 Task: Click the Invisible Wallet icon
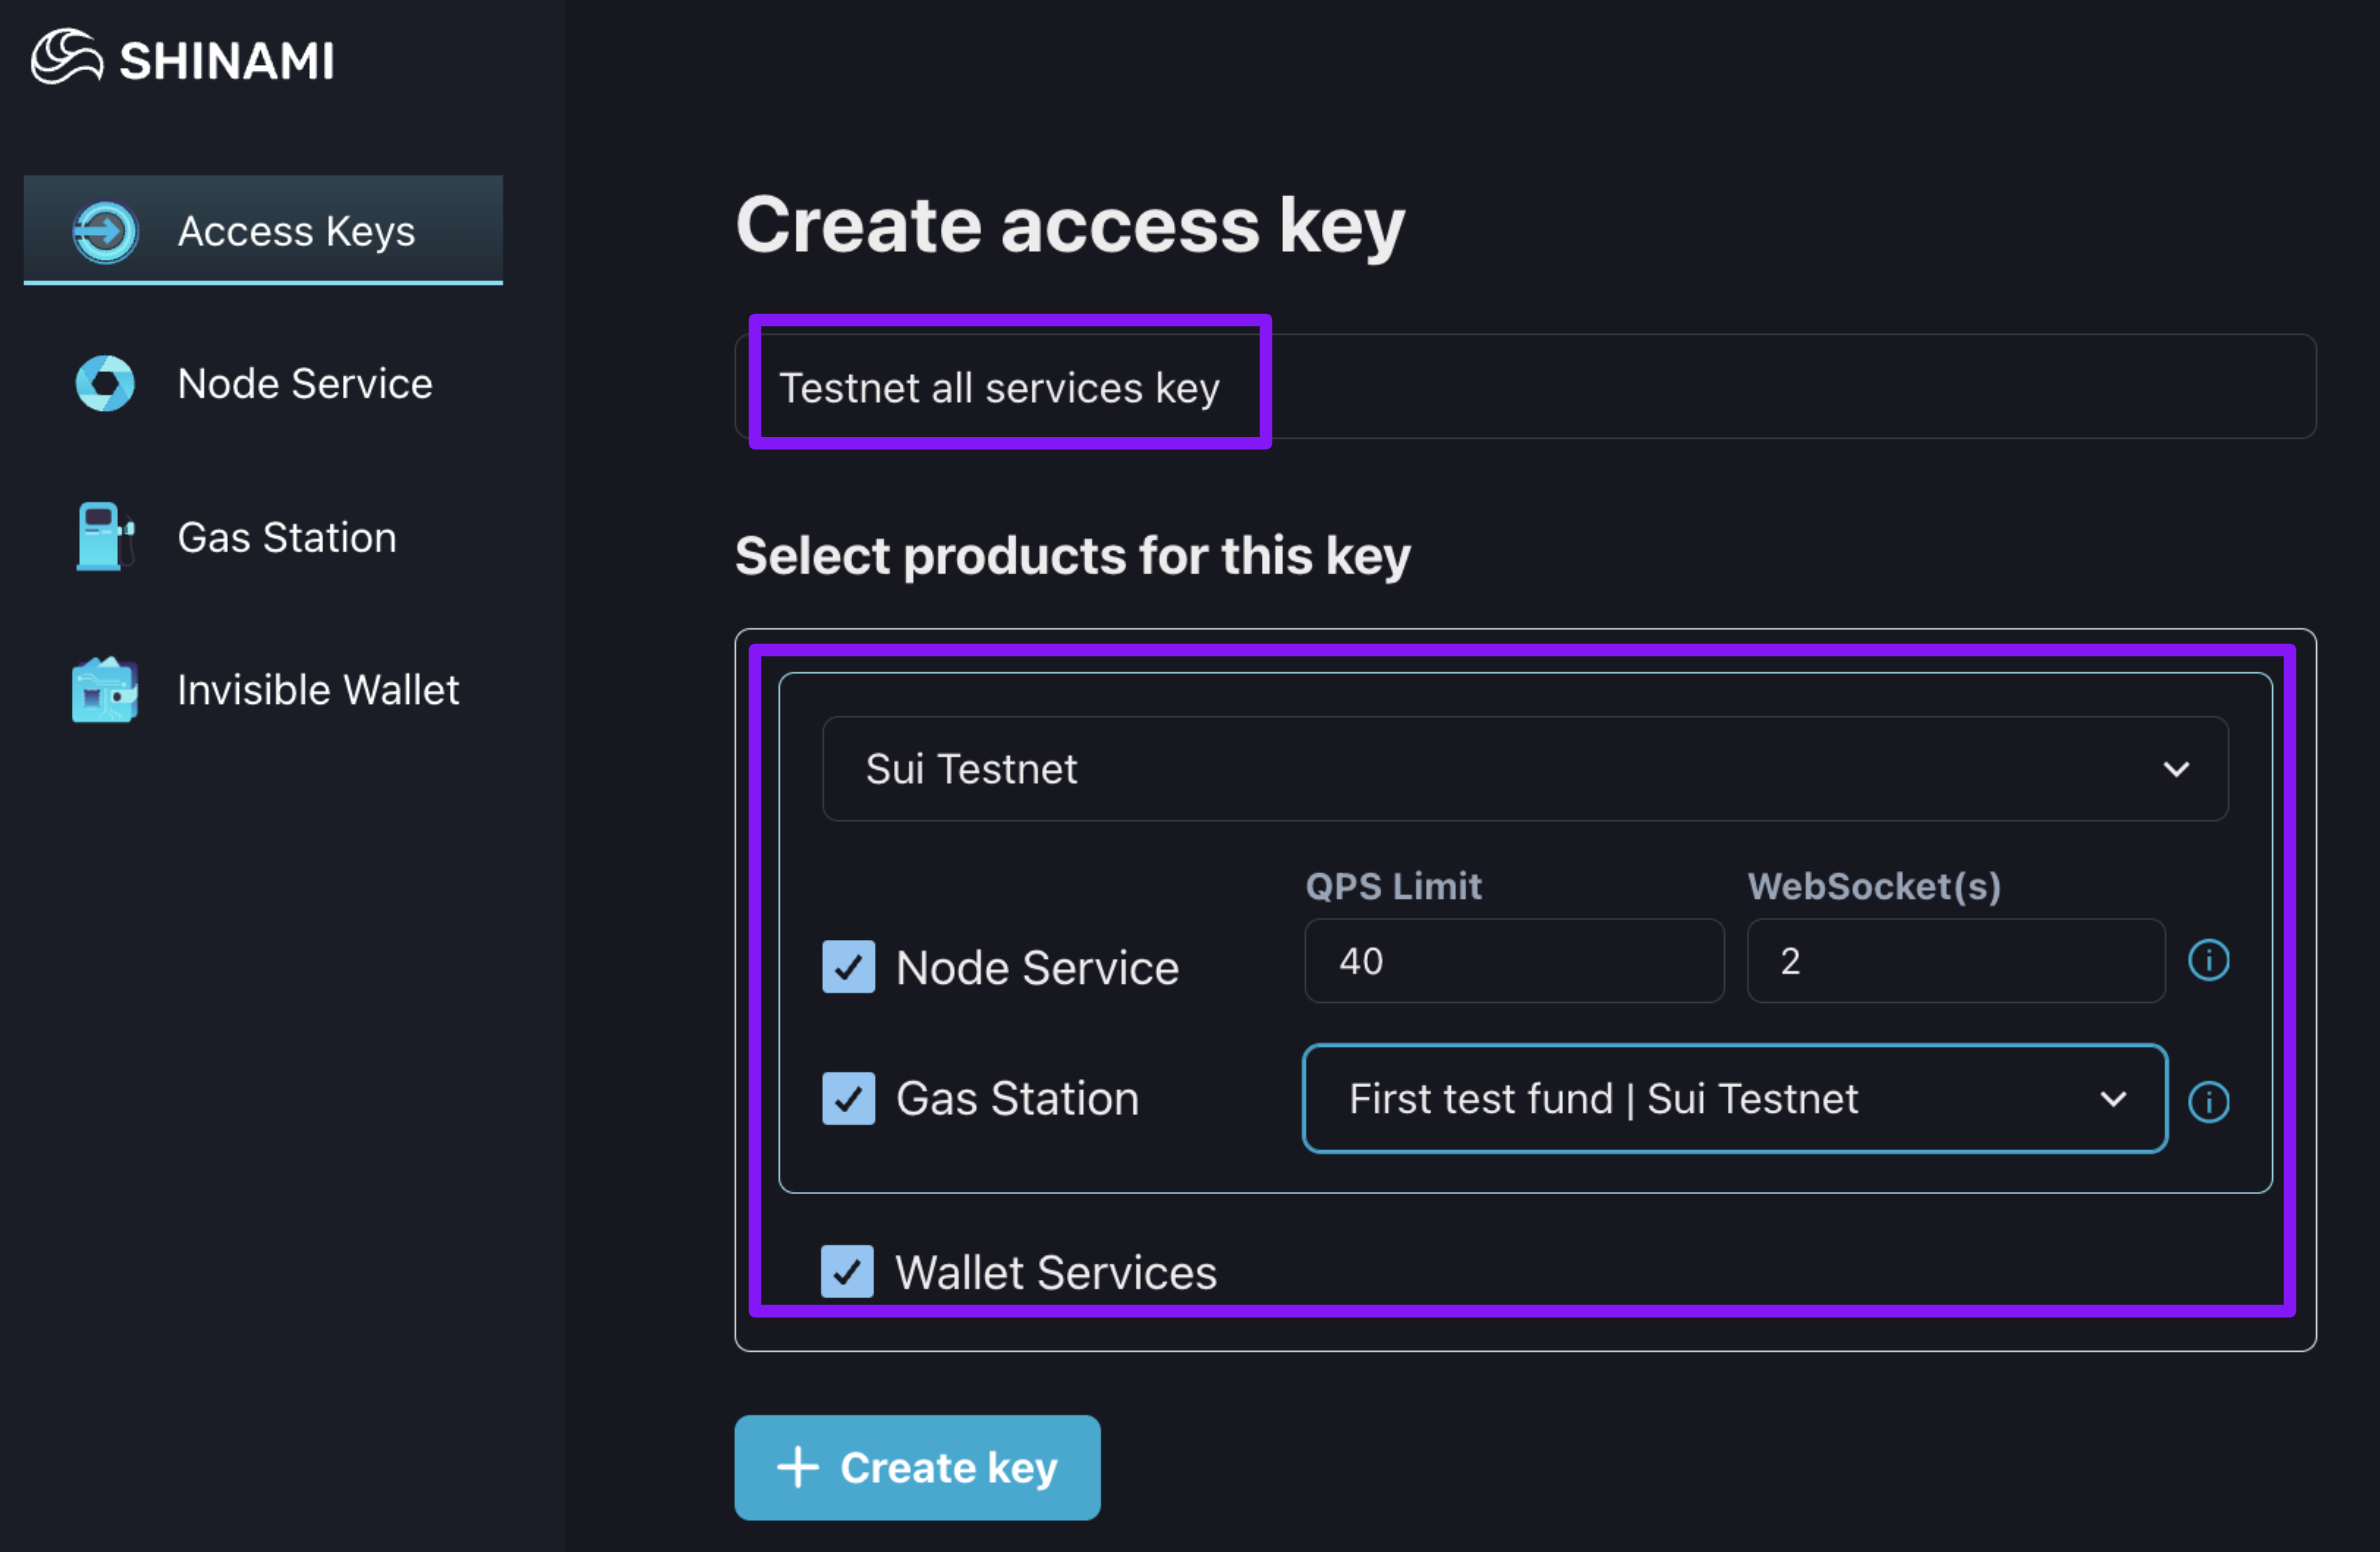coord(105,690)
